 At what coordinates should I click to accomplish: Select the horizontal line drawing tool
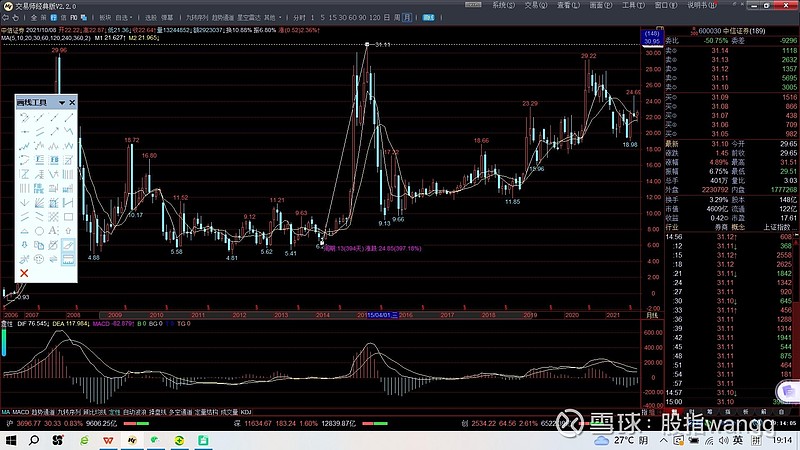pos(24,132)
